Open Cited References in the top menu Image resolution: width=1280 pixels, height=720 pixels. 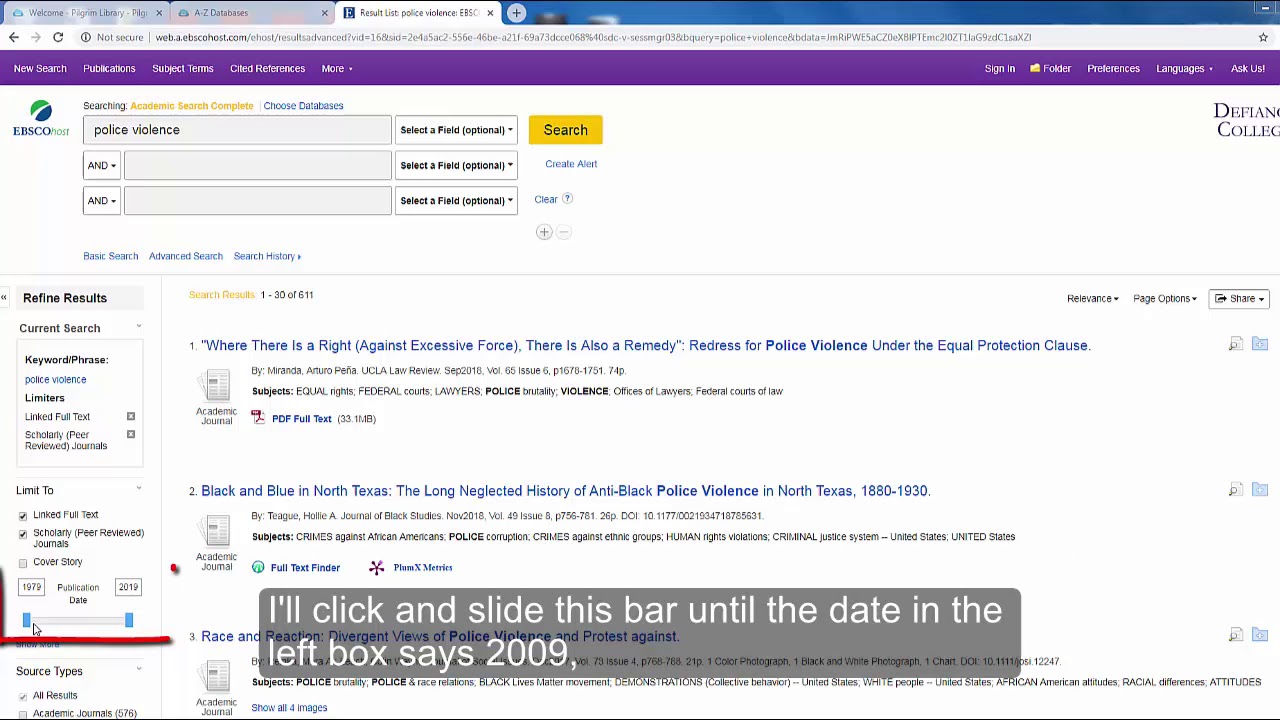(267, 69)
